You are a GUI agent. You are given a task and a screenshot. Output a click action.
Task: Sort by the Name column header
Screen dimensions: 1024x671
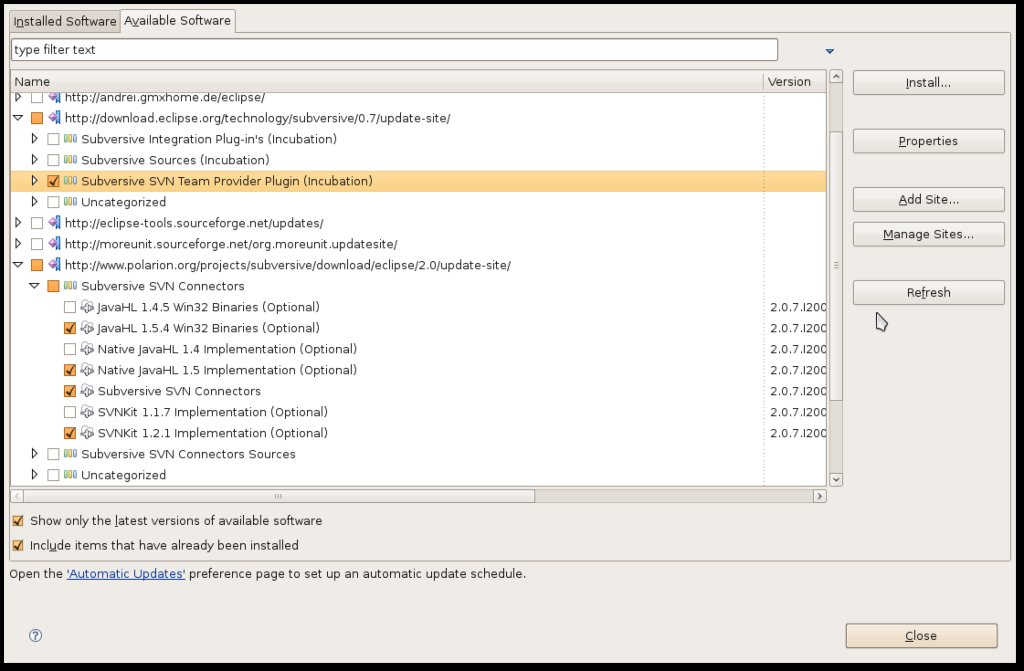[x=387, y=82]
